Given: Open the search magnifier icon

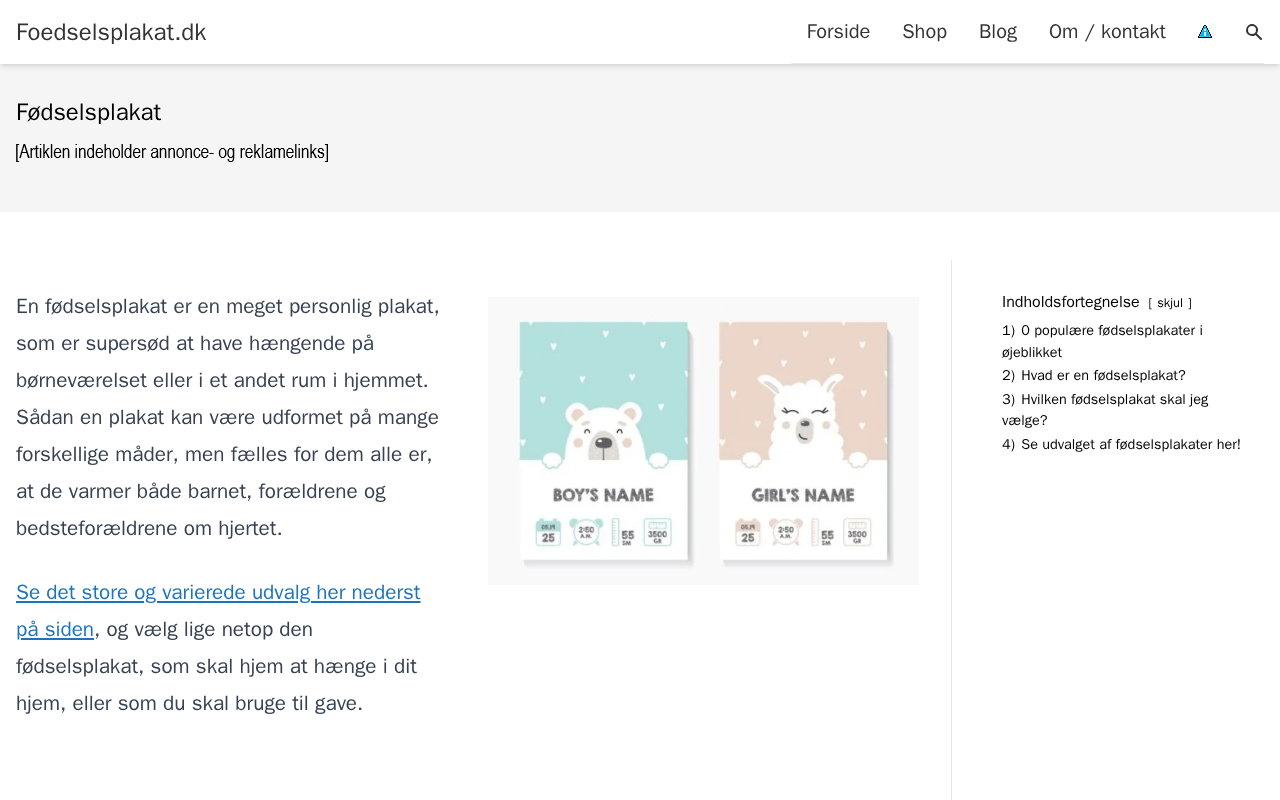Looking at the screenshot, I should click(1253, 32).
